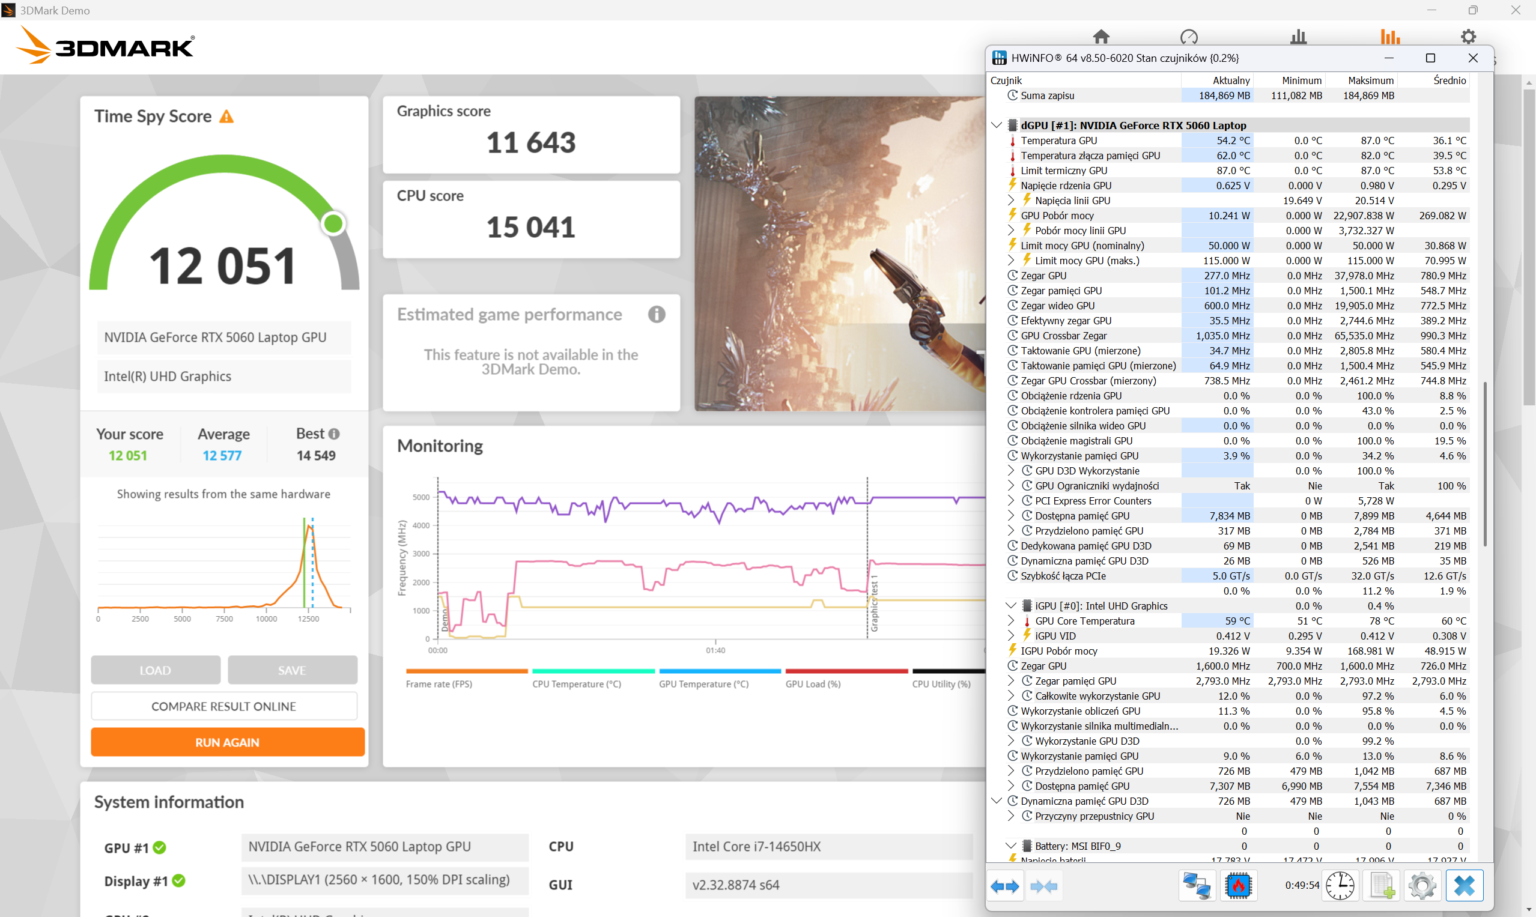The width and height of the screenshot is (1536, 917).
Task: Open the 3DMark Home tab icon
Action: point(1101,37)
